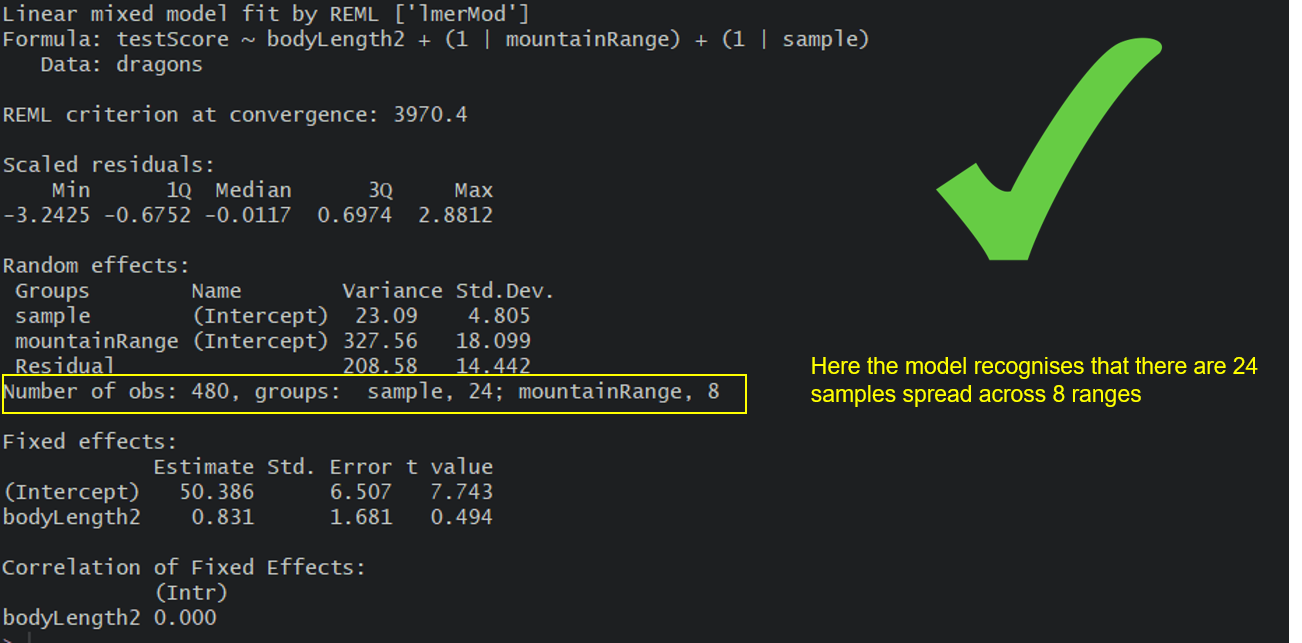
Task: Click the t value 7.743
Action: (x=461, y=492)
